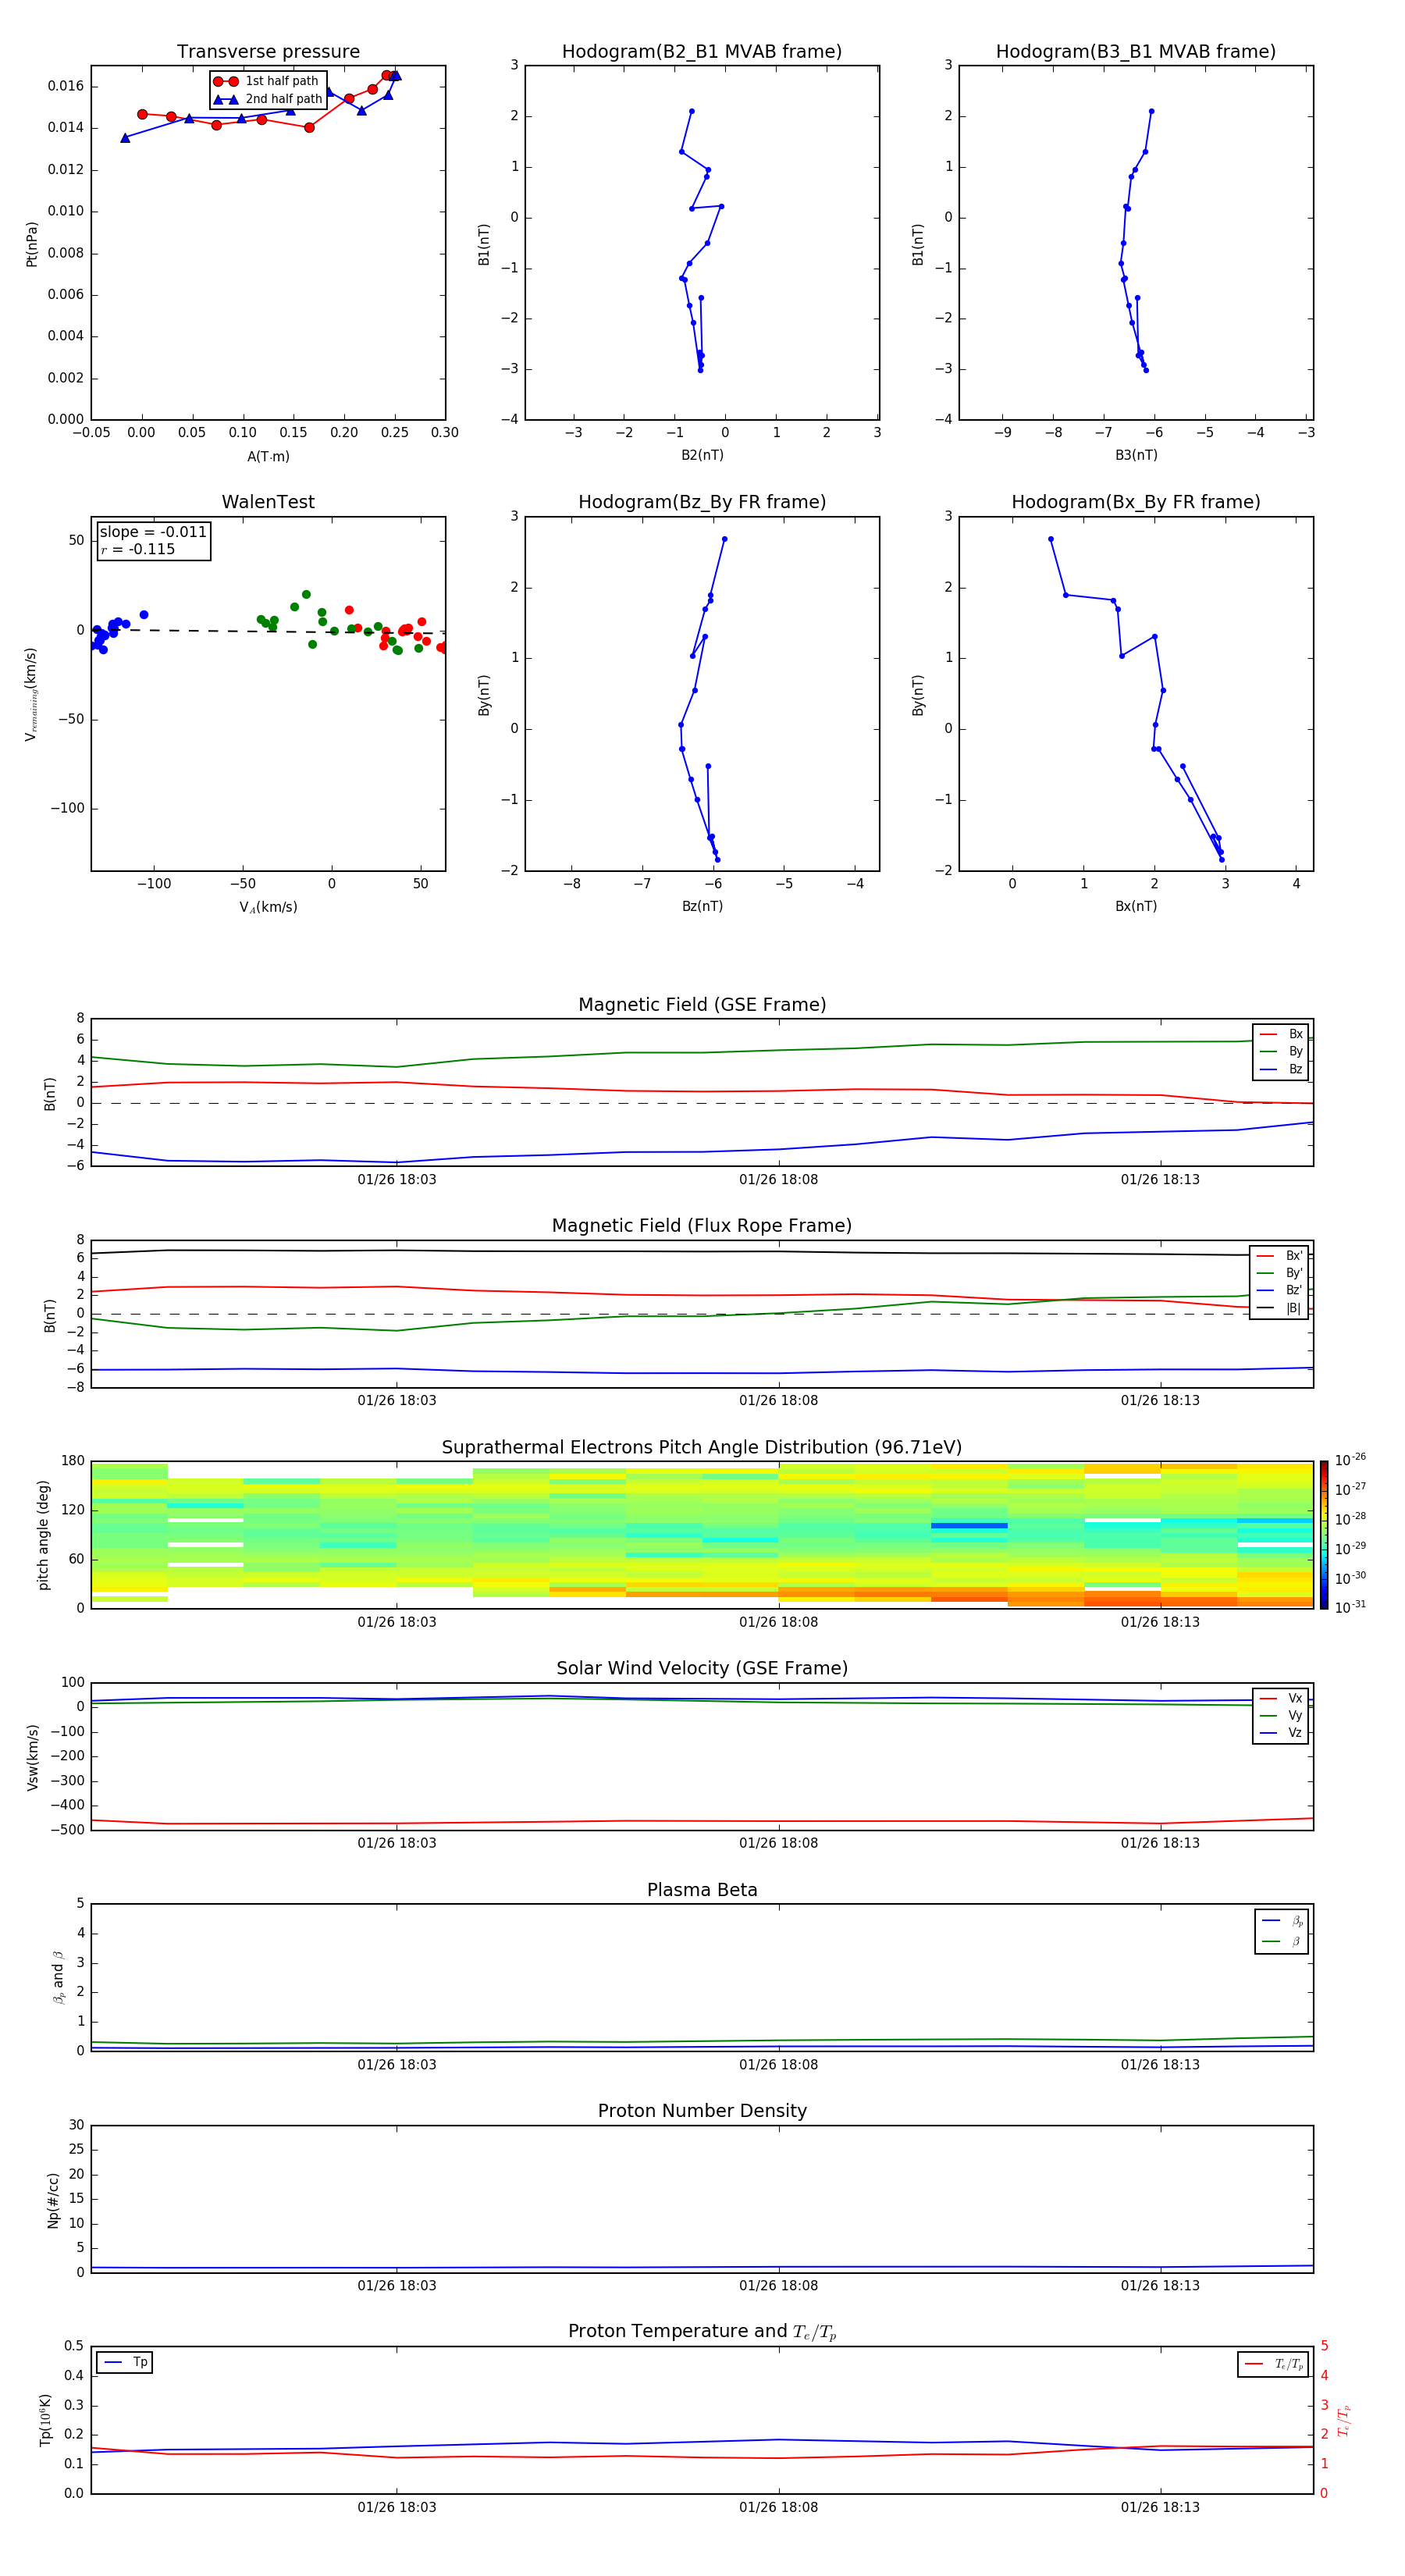Select |B| in the Flux Rope legend
The width and height of the screenshot is (1405, 2576).
[x=1279, y=1308]
